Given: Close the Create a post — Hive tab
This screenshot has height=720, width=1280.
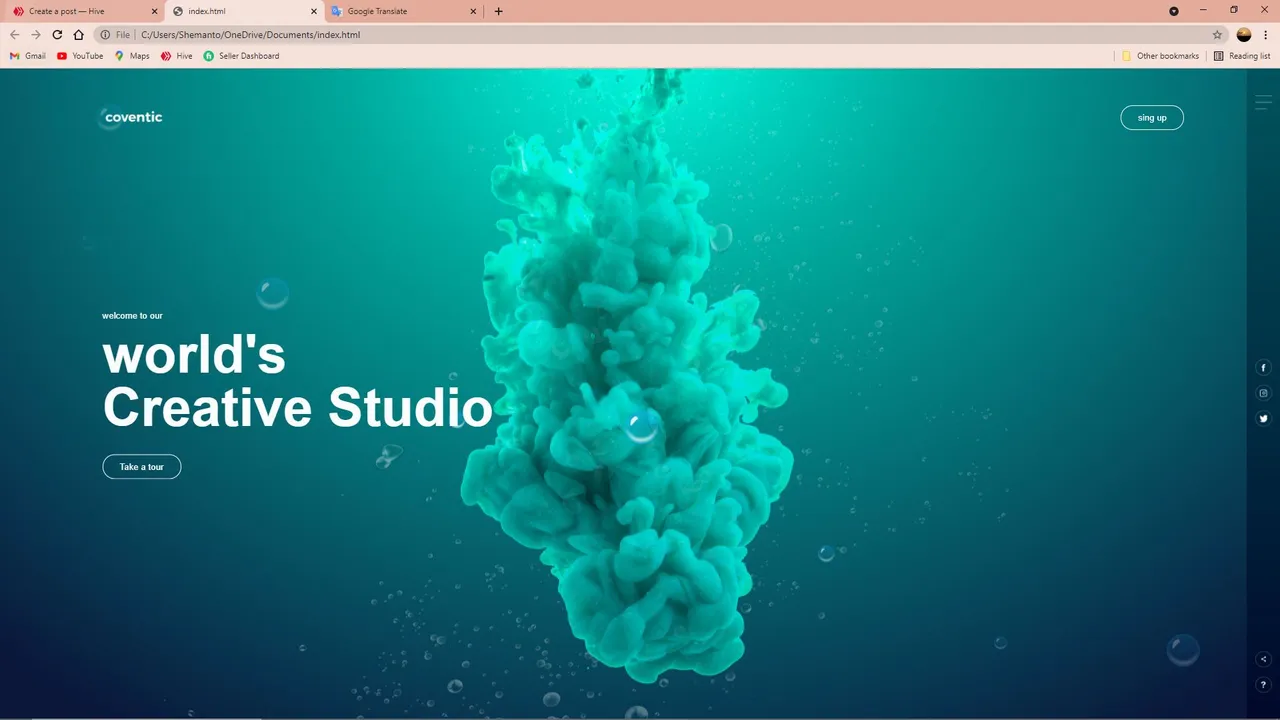Looking at the screenshot, I should [154, 11].
